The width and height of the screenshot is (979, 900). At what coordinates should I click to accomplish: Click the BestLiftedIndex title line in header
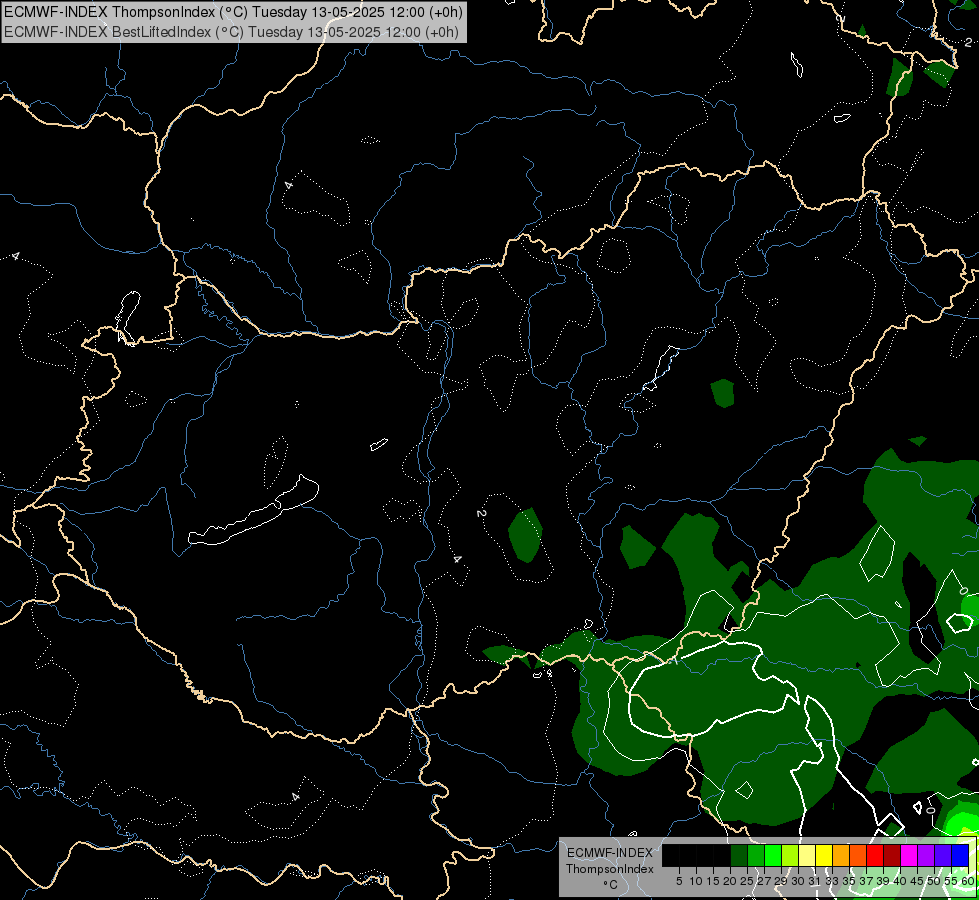coord(232,32)
